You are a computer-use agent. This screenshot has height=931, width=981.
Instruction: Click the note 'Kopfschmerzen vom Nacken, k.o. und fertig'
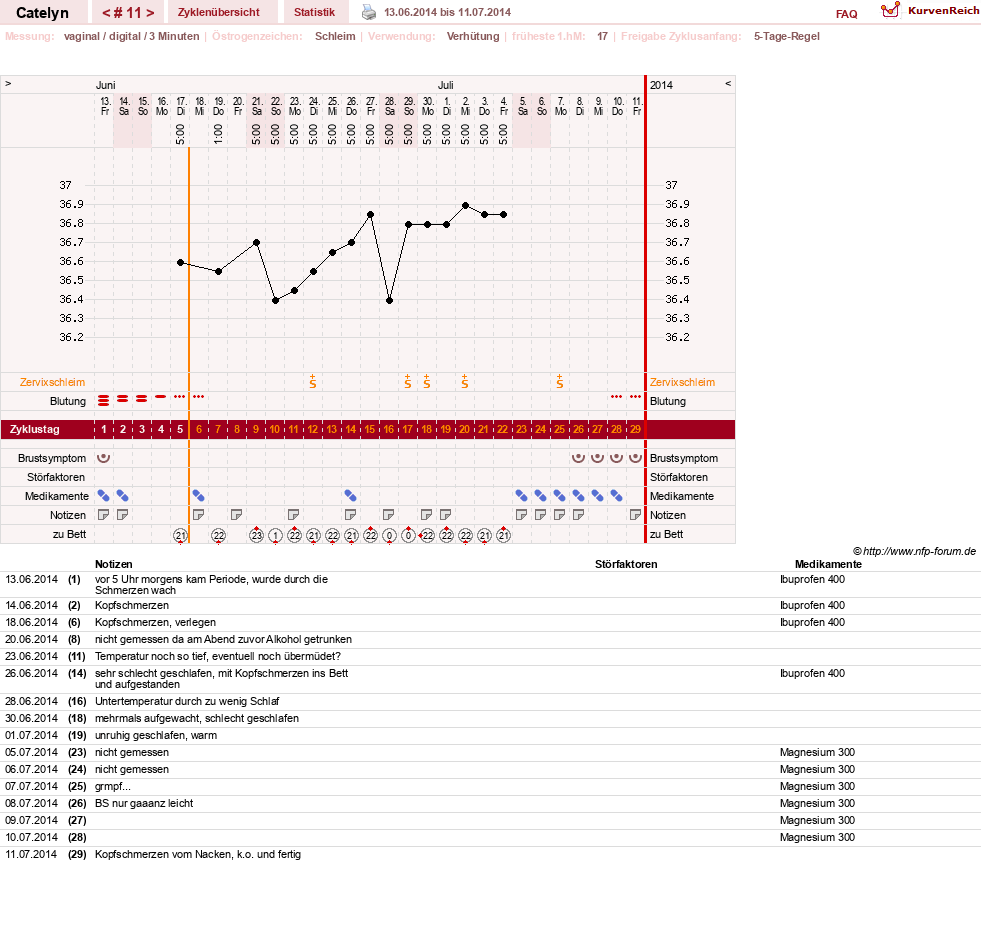pyautogui.click(x=198, y=854)
